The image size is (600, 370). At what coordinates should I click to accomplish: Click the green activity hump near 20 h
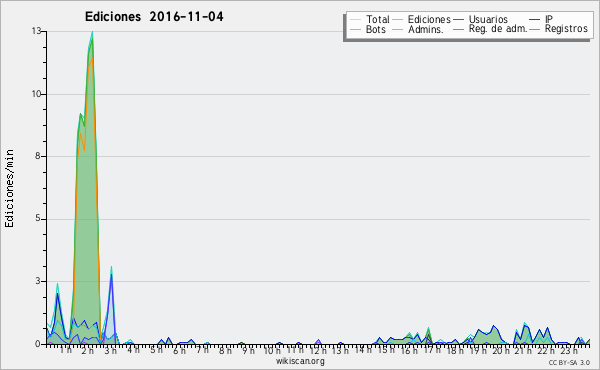(494, 334)
